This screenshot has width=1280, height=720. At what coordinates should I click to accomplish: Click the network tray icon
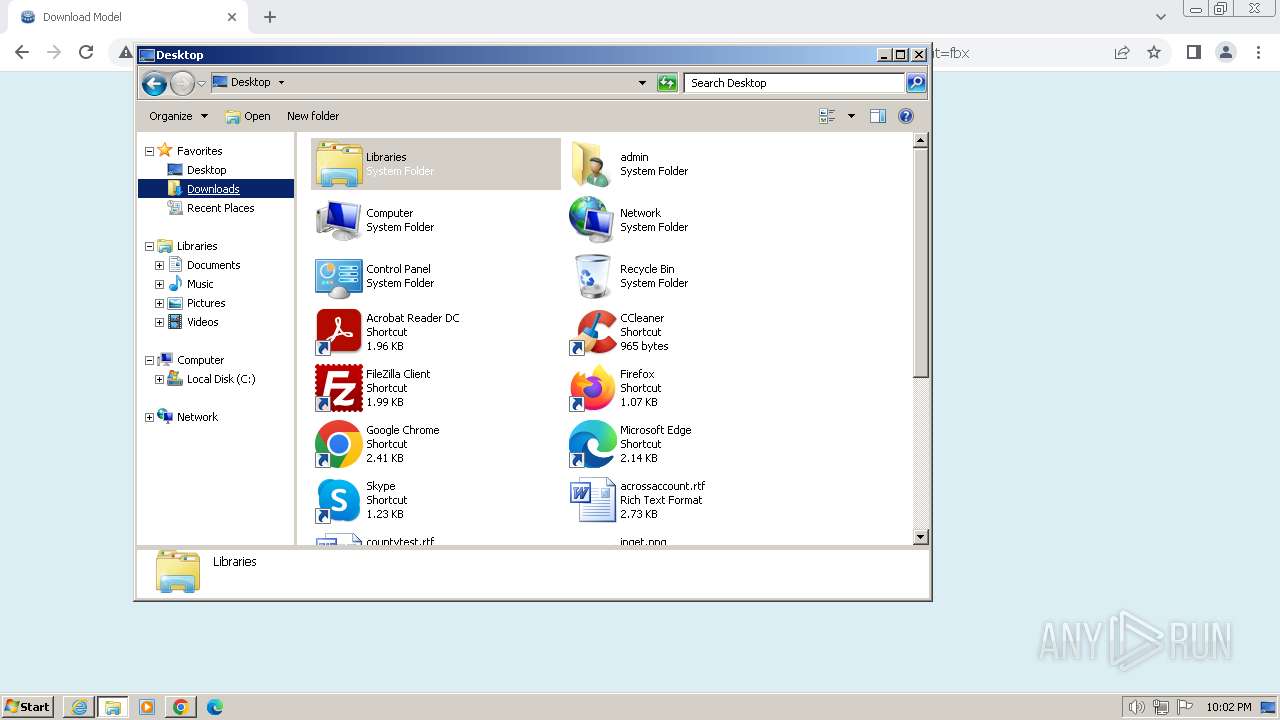click(x=1161, y=707)
